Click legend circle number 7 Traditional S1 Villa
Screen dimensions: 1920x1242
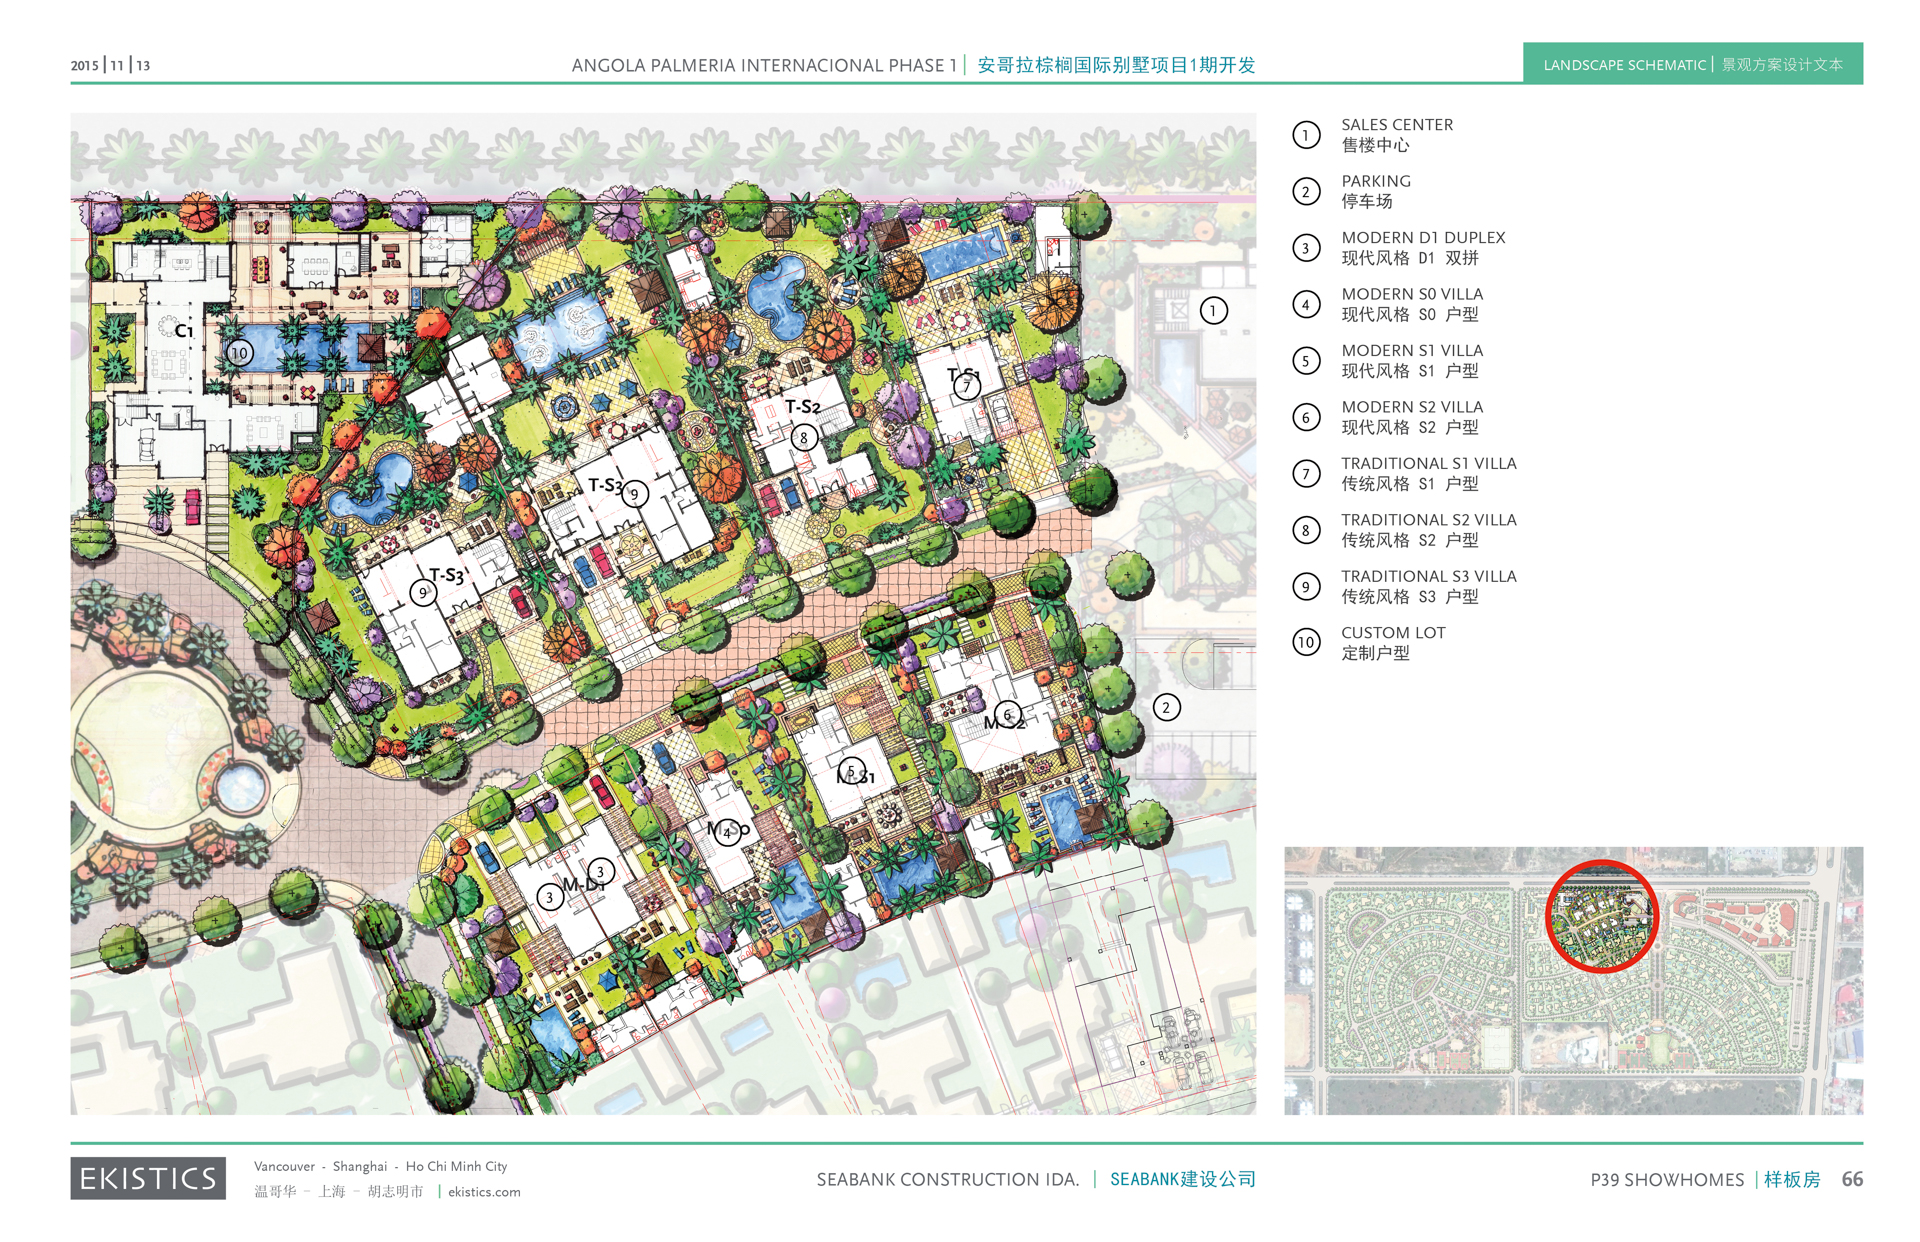point(1306,474)
